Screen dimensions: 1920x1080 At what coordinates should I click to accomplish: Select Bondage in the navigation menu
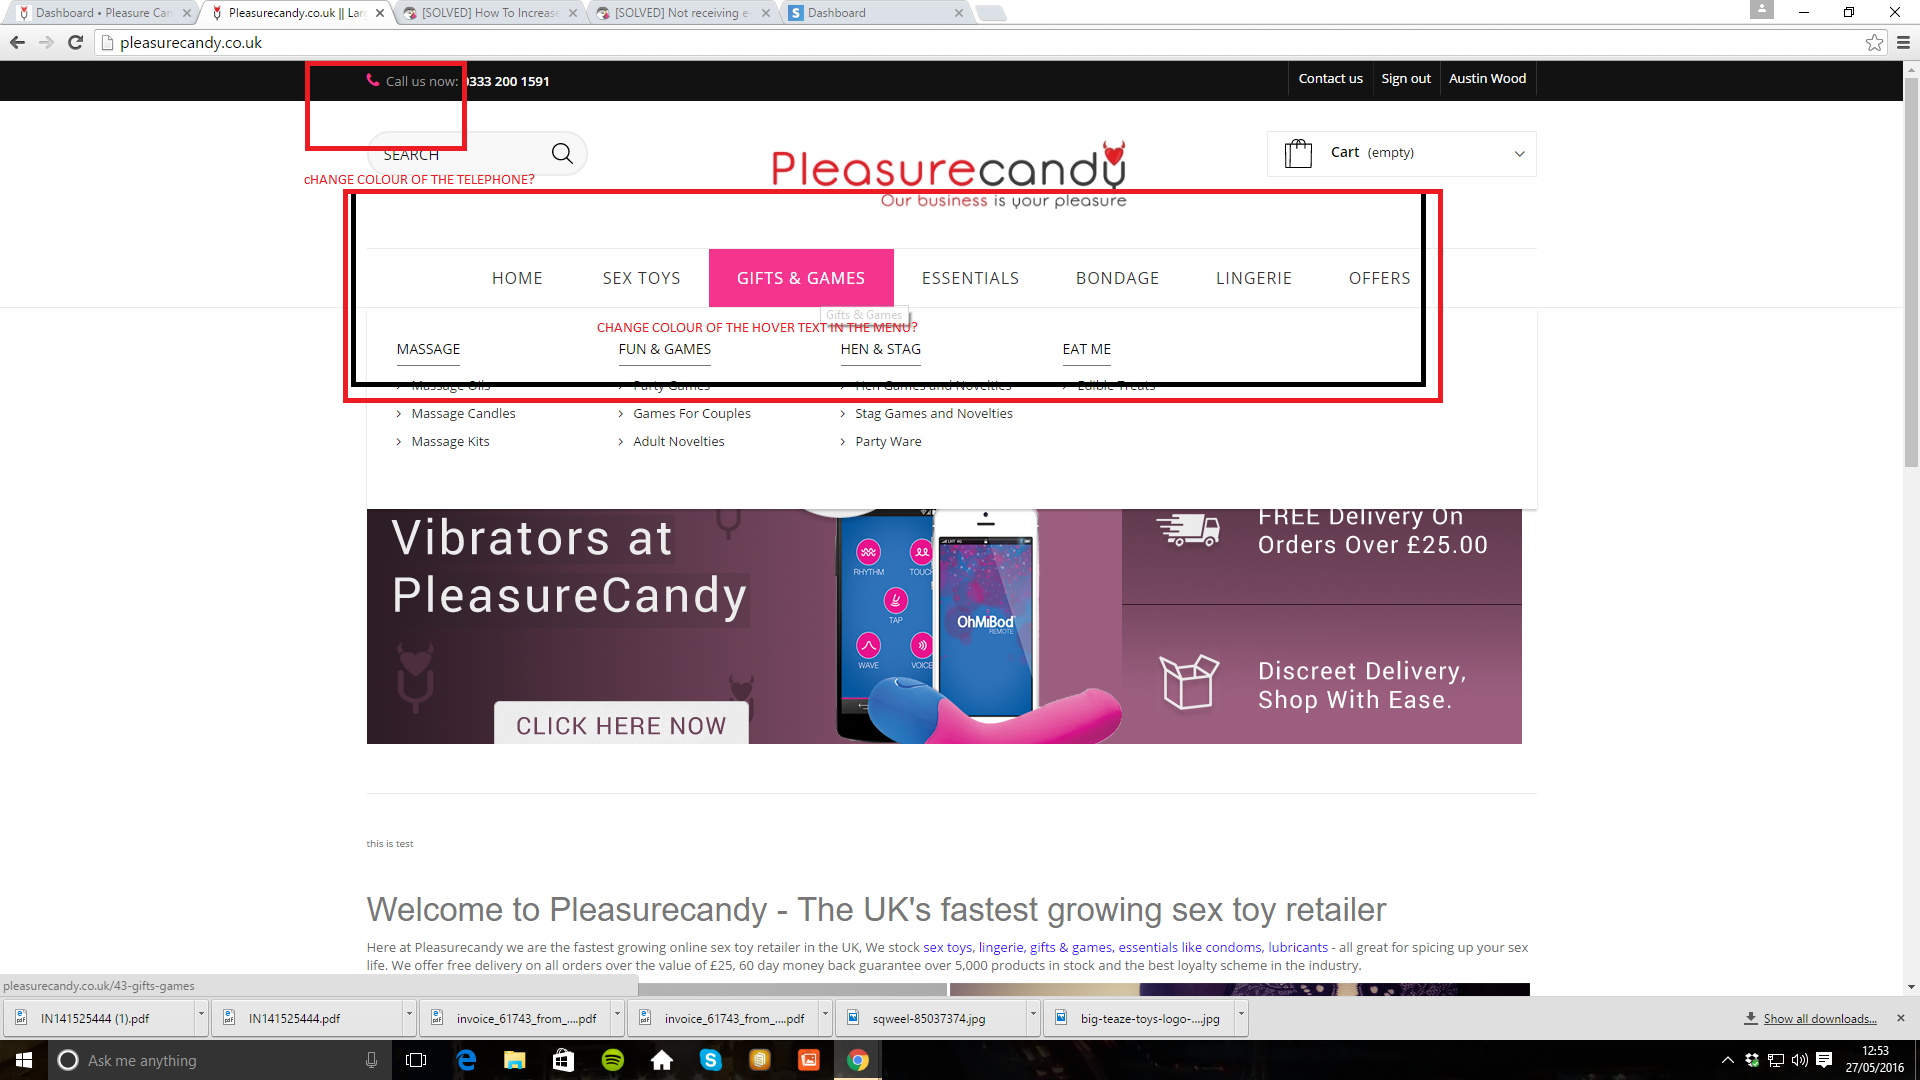1117,278
